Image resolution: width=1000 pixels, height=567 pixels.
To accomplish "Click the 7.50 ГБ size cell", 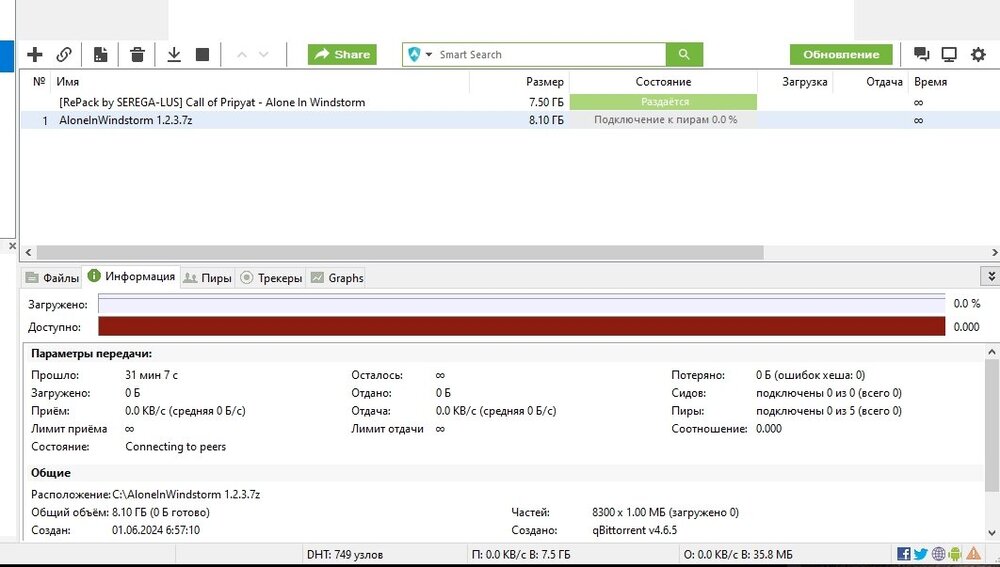I will click(x=546, y=102).
